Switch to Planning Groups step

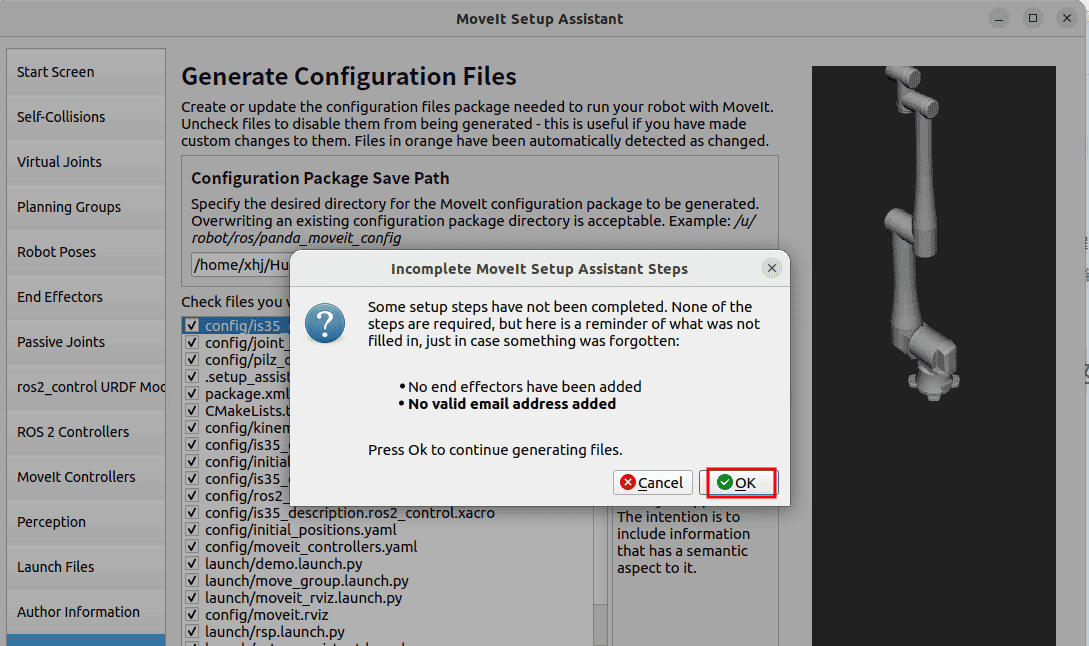[x=86, y=207]
